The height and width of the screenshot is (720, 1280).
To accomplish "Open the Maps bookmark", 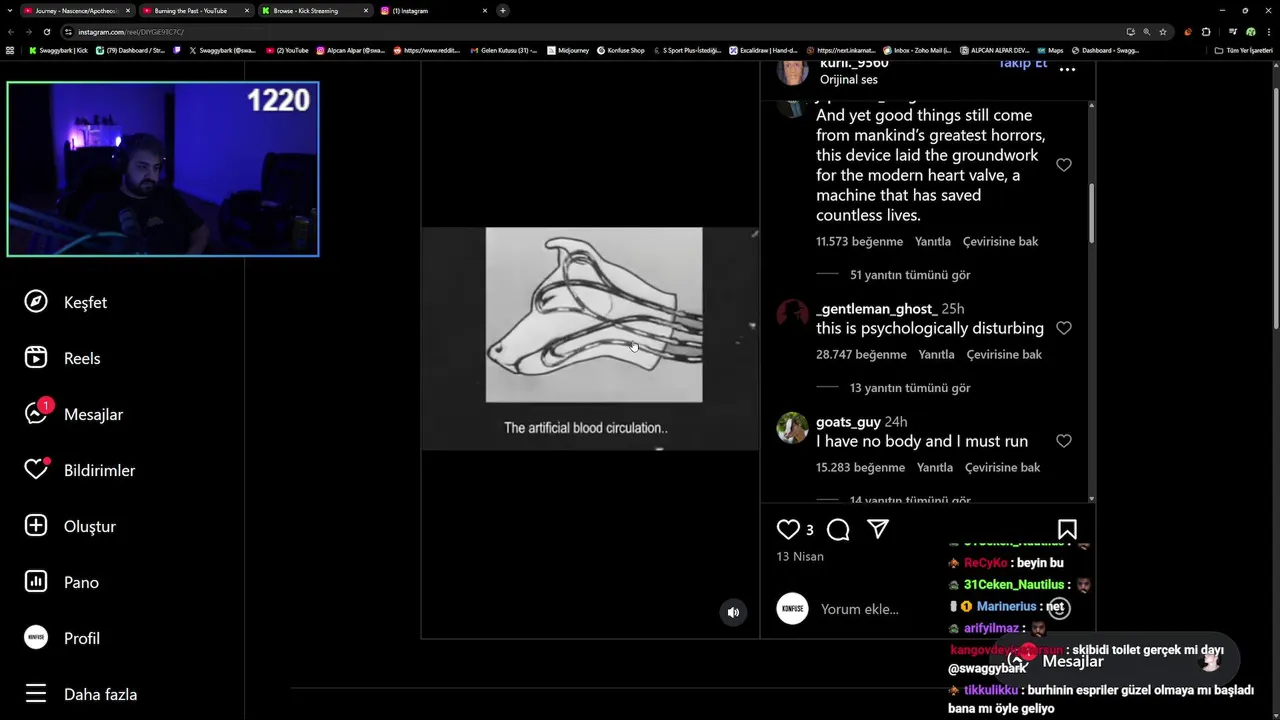I will click(x=1050, y=50).
